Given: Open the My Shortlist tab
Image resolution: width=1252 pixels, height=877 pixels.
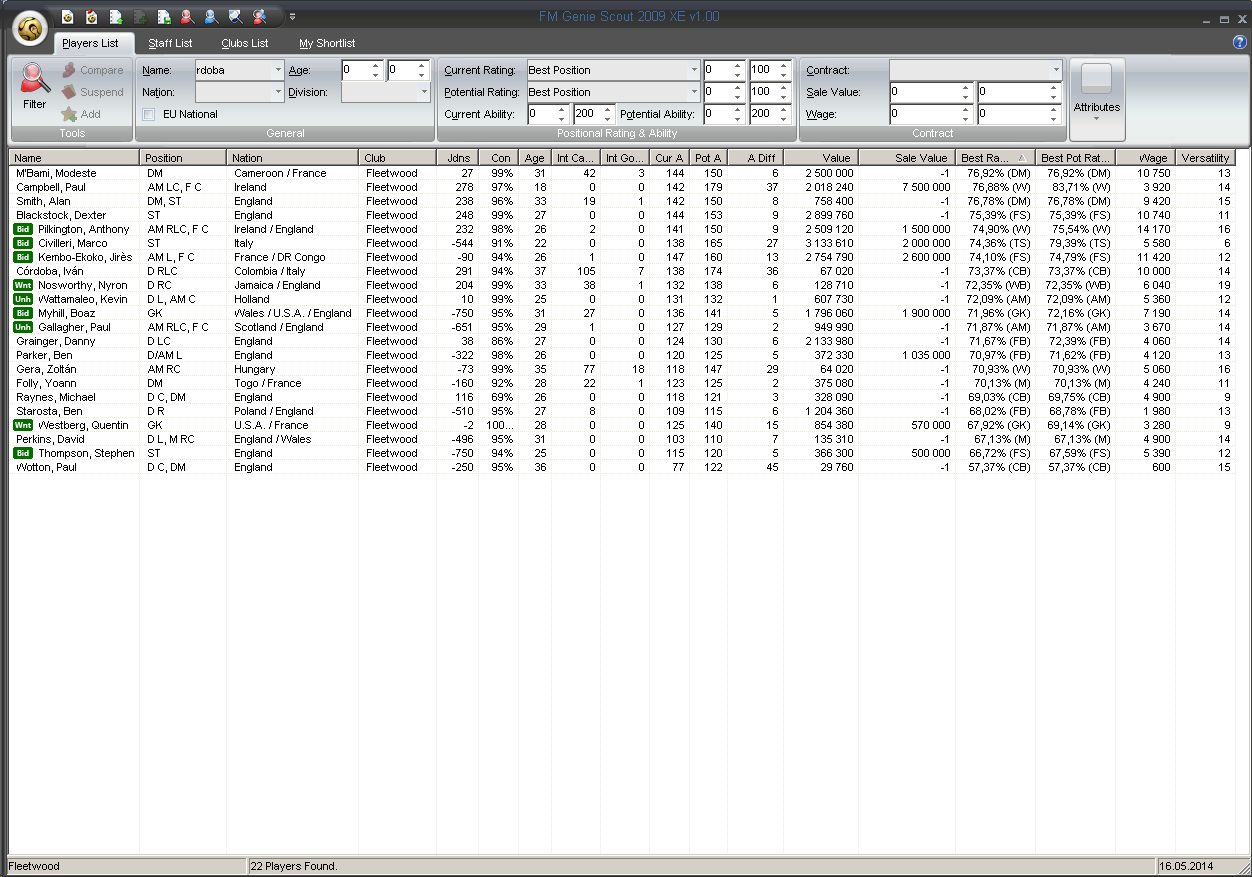Looking at the screenshot, I should [x=327, y=43].
